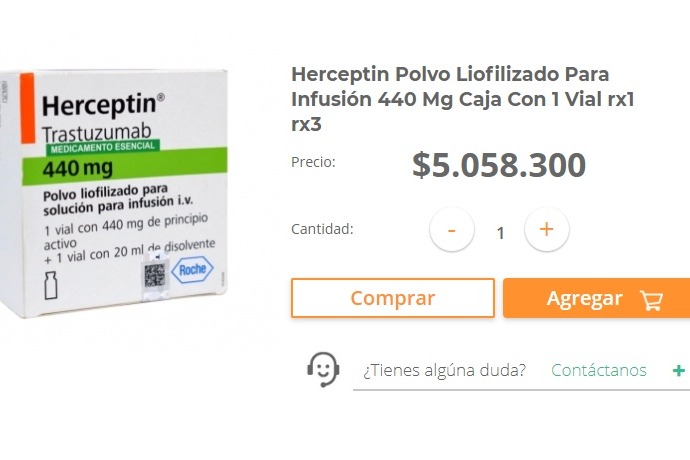Decrease quantity with the minus button

coord(451,229)
